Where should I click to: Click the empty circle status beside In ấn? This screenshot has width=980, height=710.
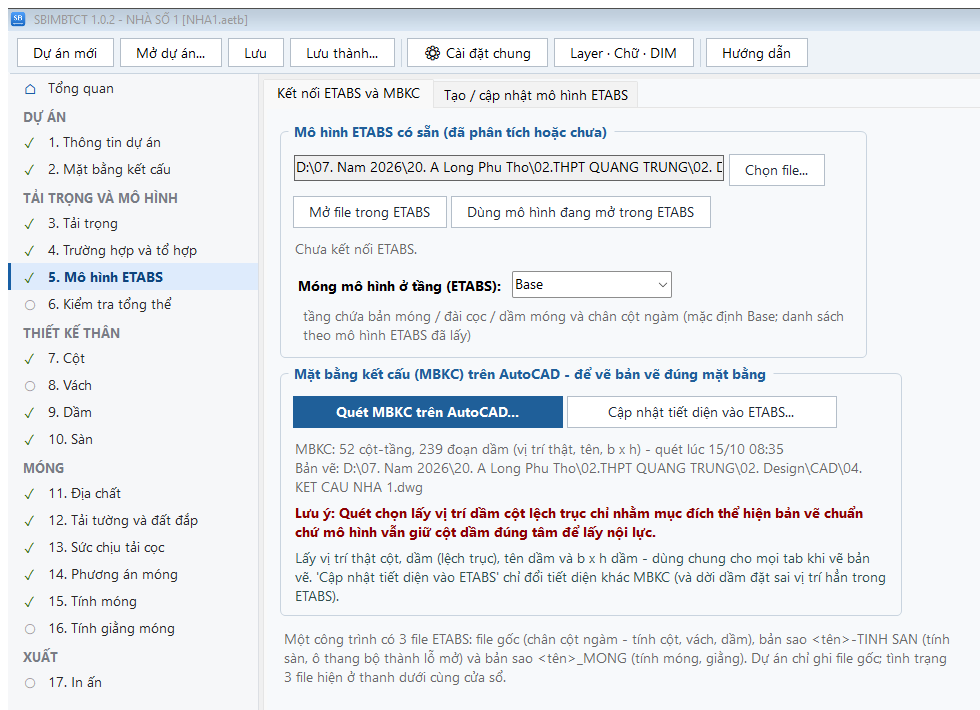30,683
